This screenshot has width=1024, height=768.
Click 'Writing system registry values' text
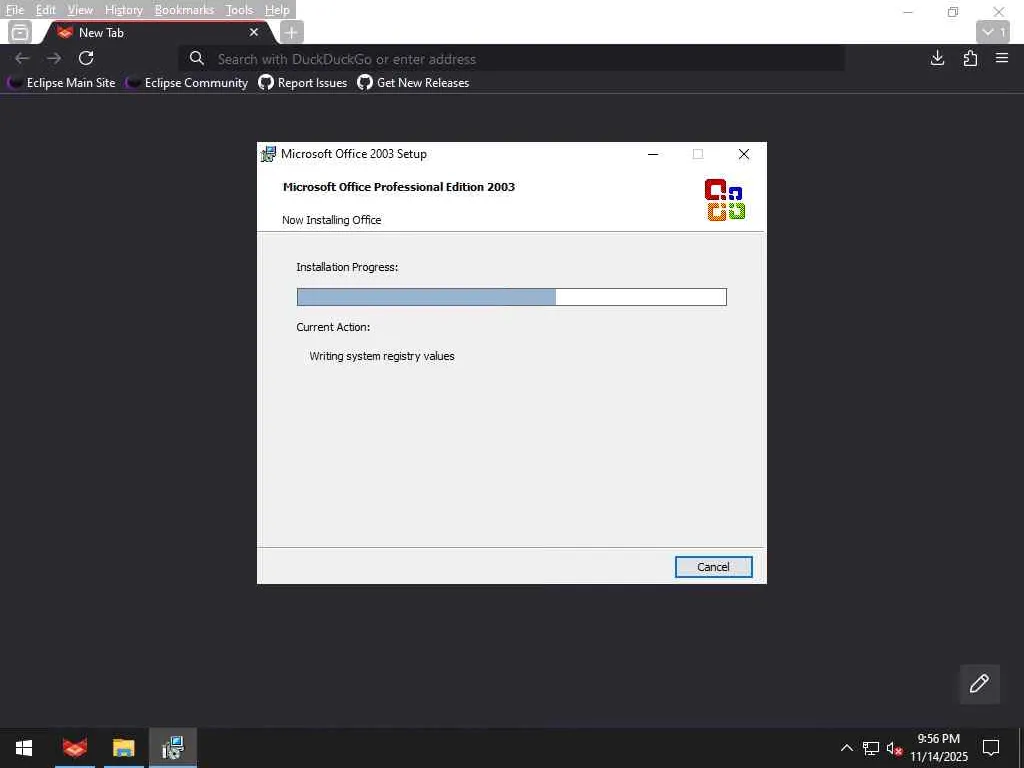tap(382, 356)
